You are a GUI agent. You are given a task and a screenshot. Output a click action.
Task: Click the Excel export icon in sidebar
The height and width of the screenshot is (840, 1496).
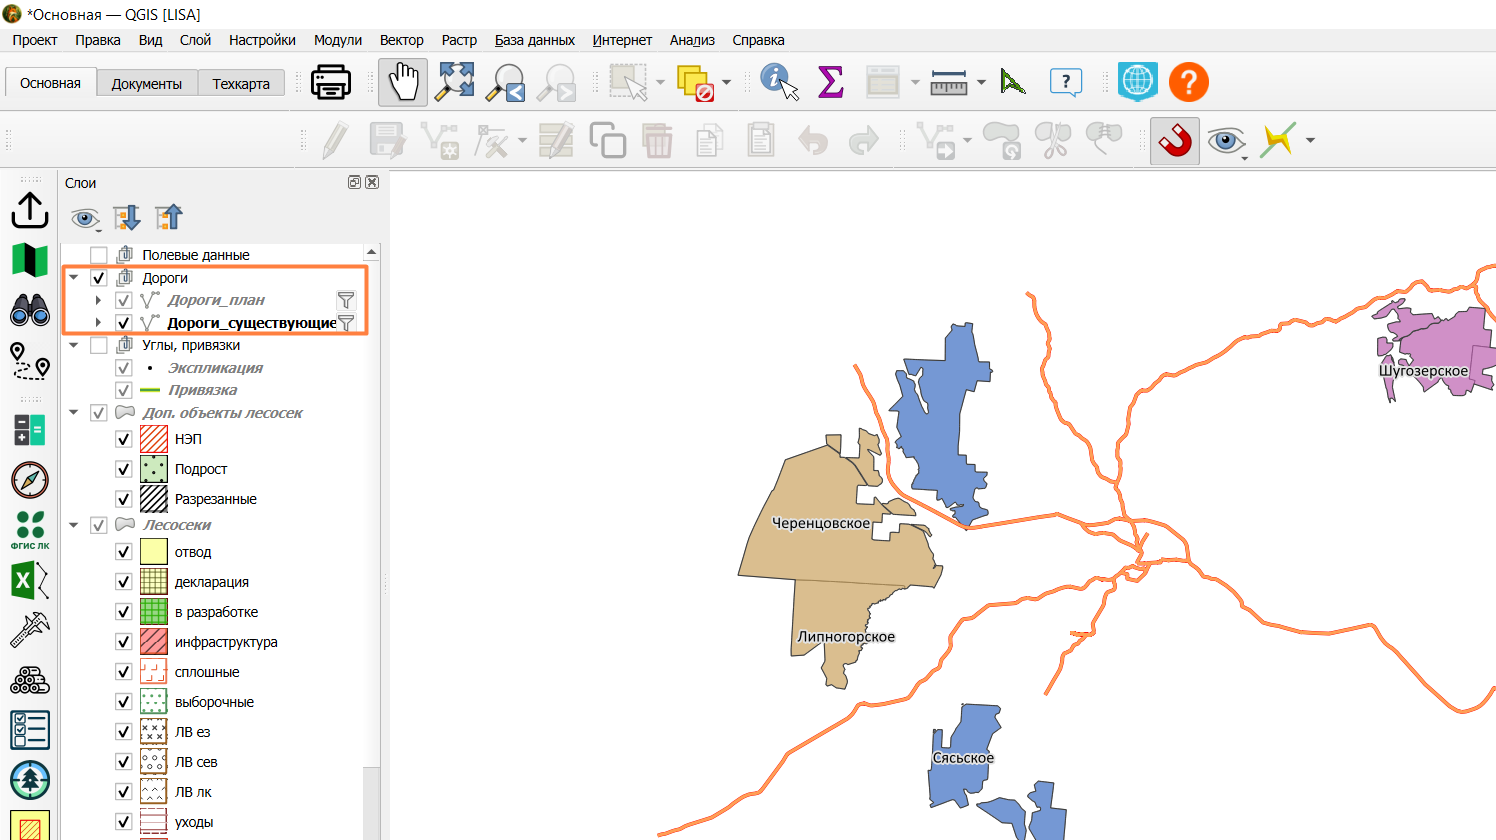coord(30,580)
